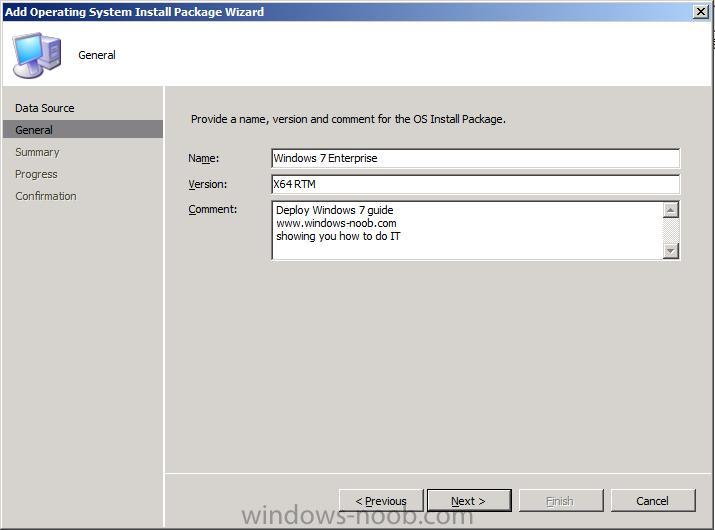The width and height of the screenshot is (715, 530).
Task: Click the Name: label
Action: [204, 158]
